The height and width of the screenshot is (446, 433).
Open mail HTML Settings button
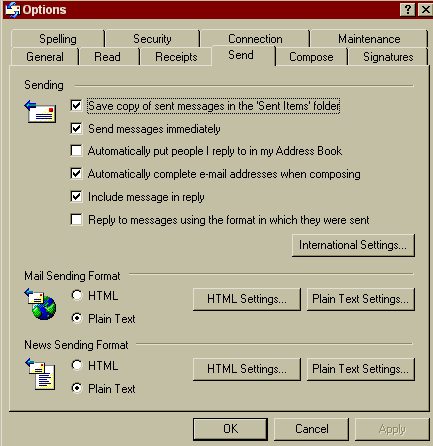247,299
